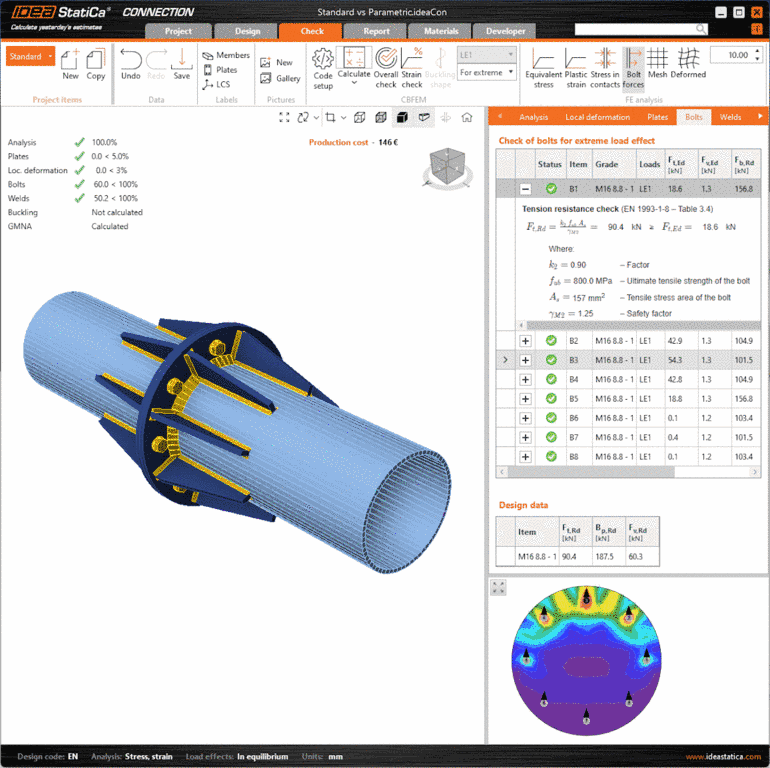This screenshot has height=768, width=770.
Task: Expand bolt B6 details row
Action: [525, 418]
